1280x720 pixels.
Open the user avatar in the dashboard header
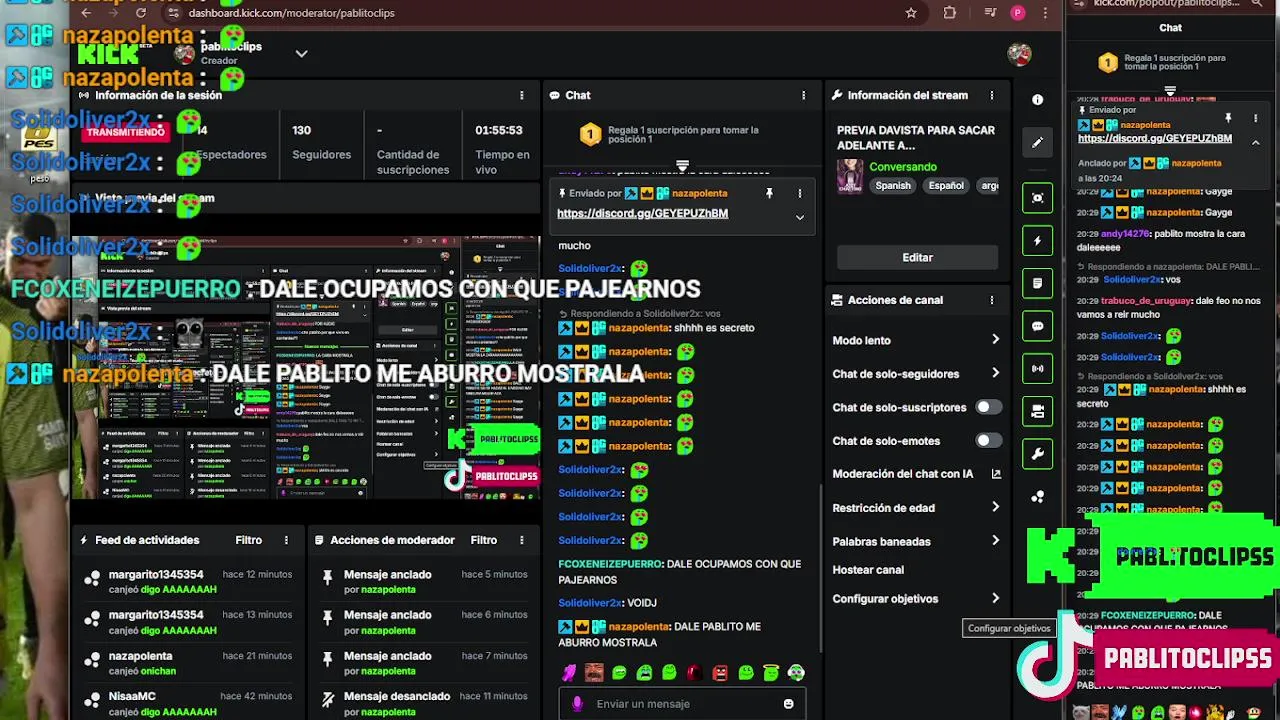tap(1019, 54)
